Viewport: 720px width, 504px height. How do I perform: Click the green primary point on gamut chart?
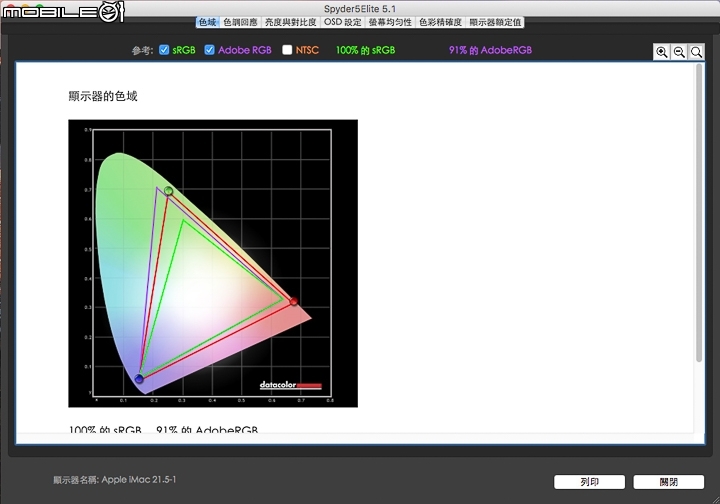click(169, 190)
